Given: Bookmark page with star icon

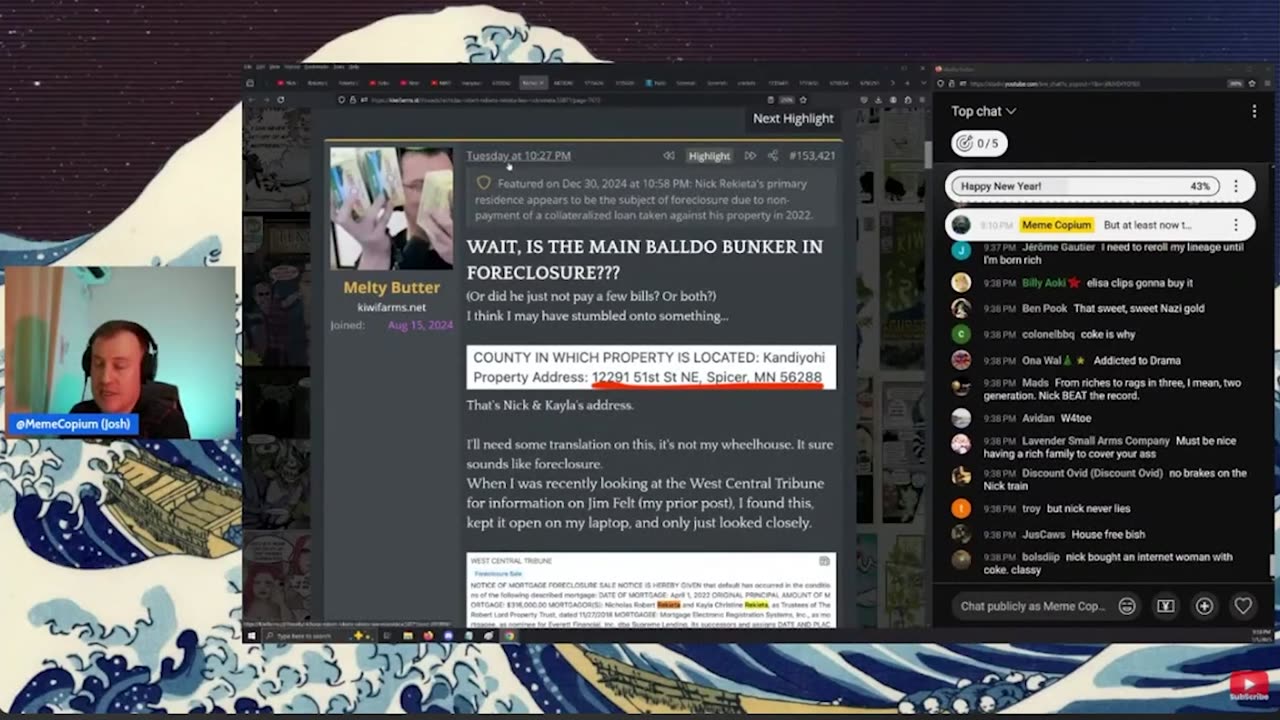Looking at the screenshot, I should coord(803,100).
